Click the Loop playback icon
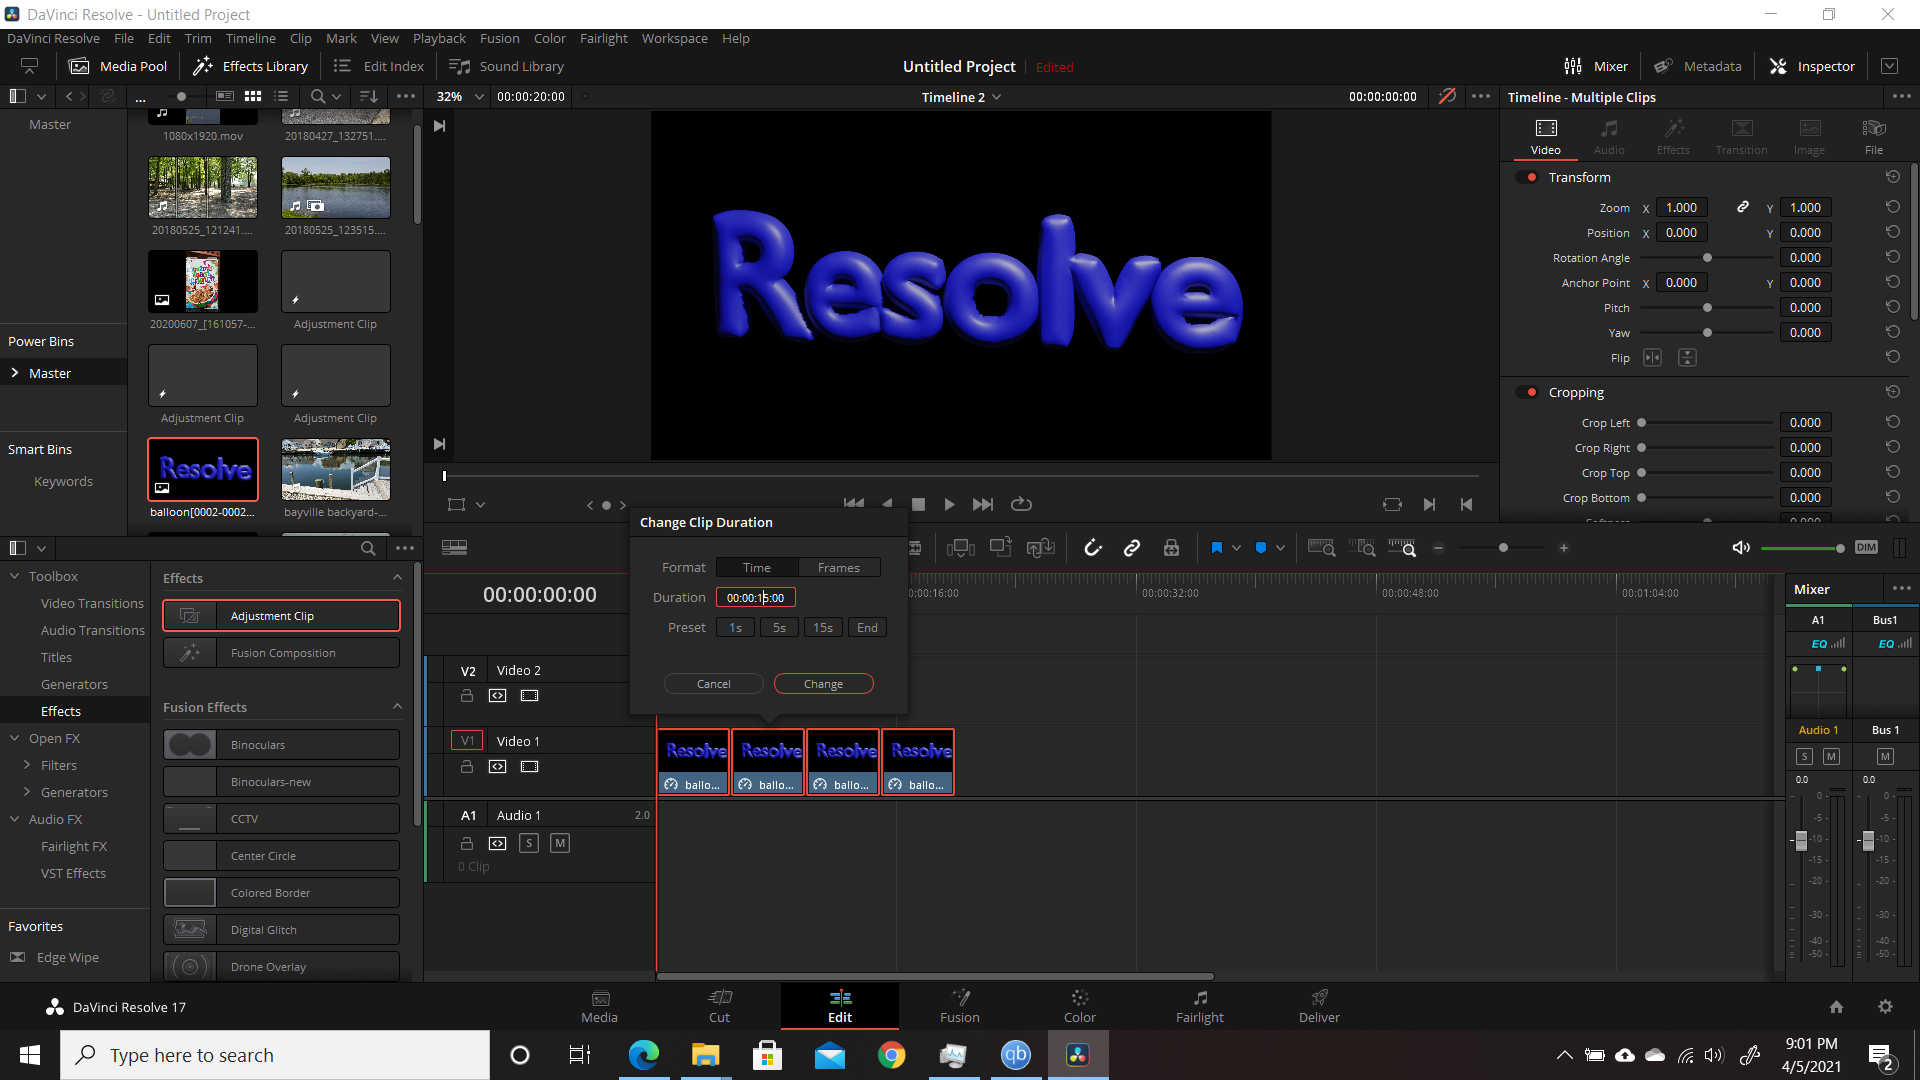This screenshot has width=1920, height=1080. coord(1021,504)
